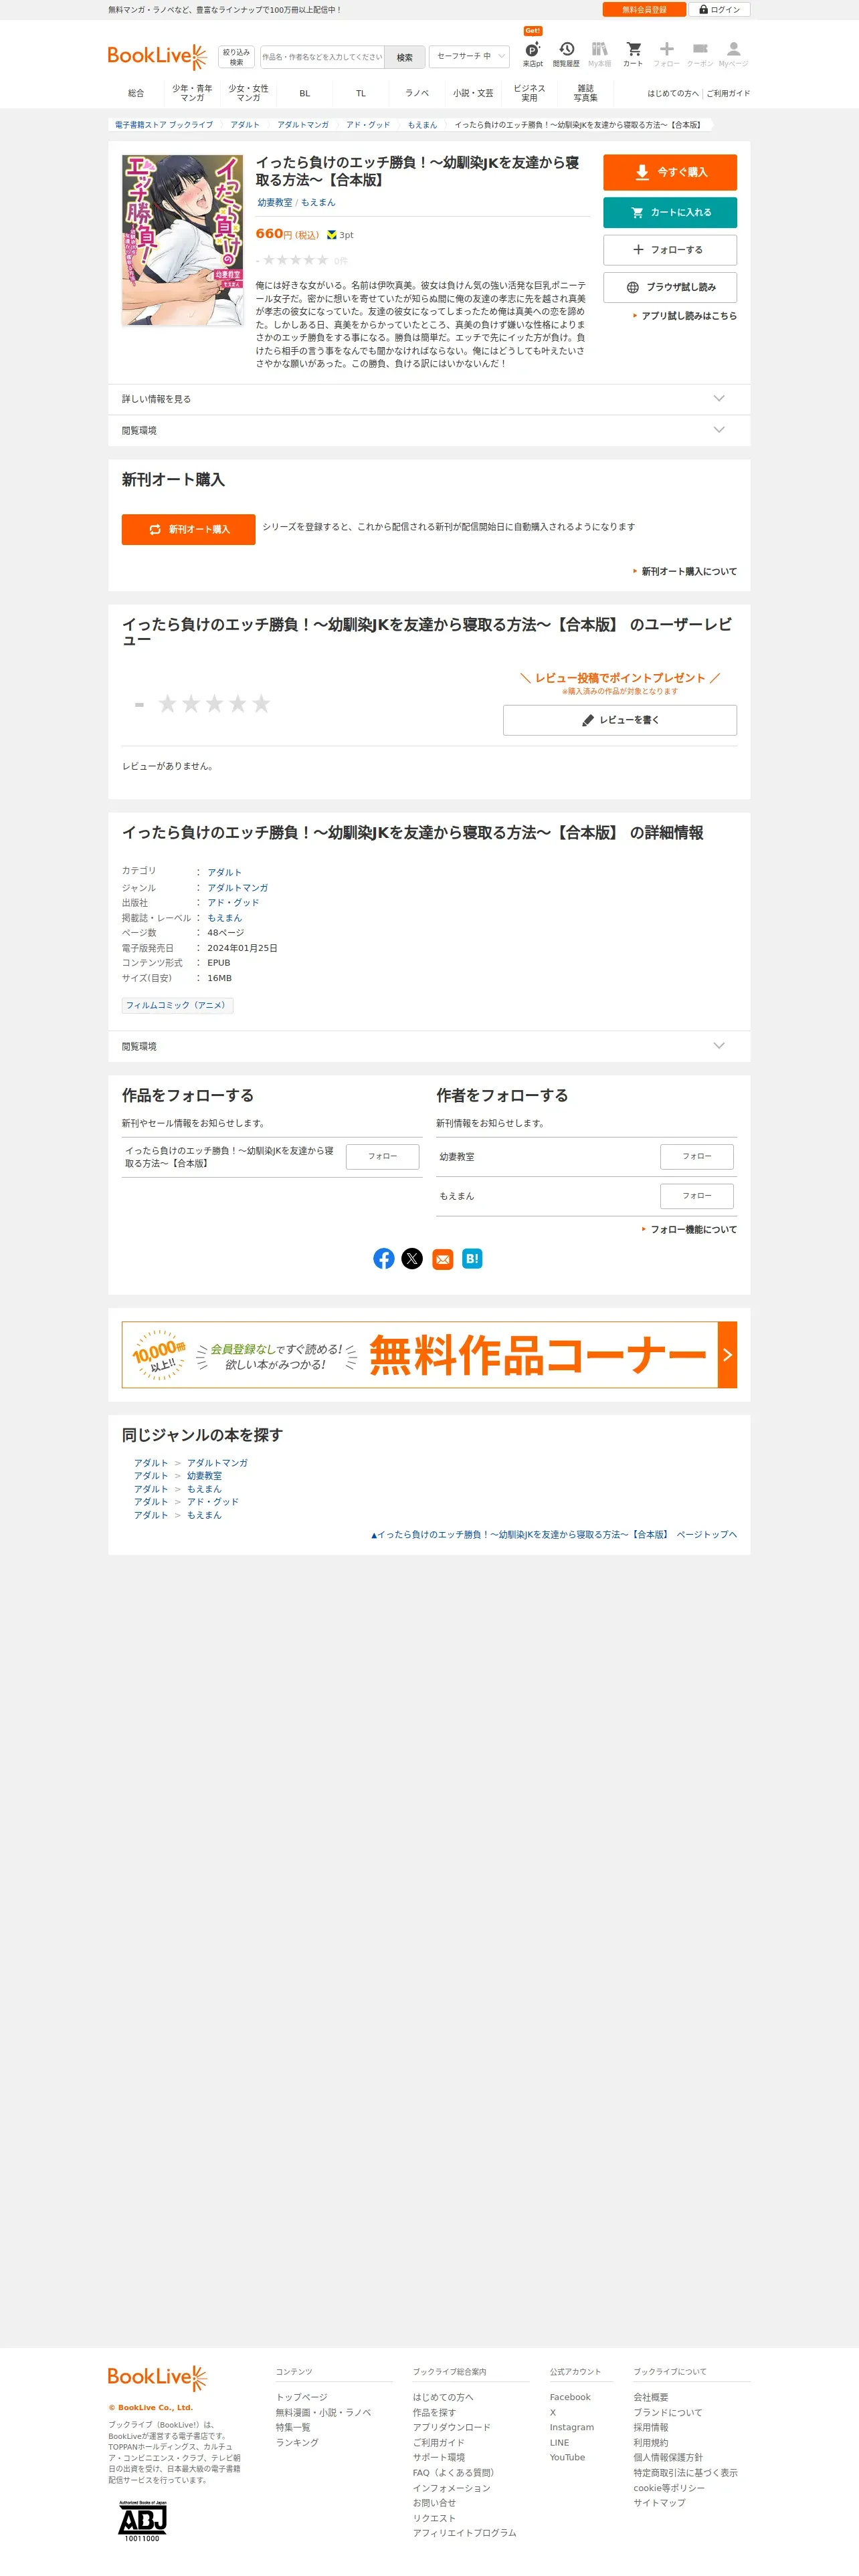
Task: Open the 閲覧履歴 history icon
Action: pyautogui.click(x=566, y=53)
